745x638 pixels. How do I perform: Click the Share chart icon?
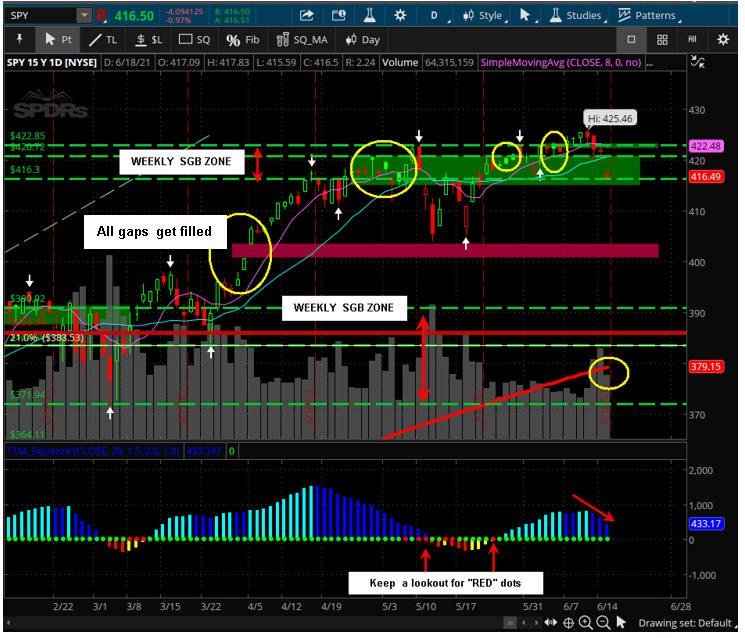307,15
